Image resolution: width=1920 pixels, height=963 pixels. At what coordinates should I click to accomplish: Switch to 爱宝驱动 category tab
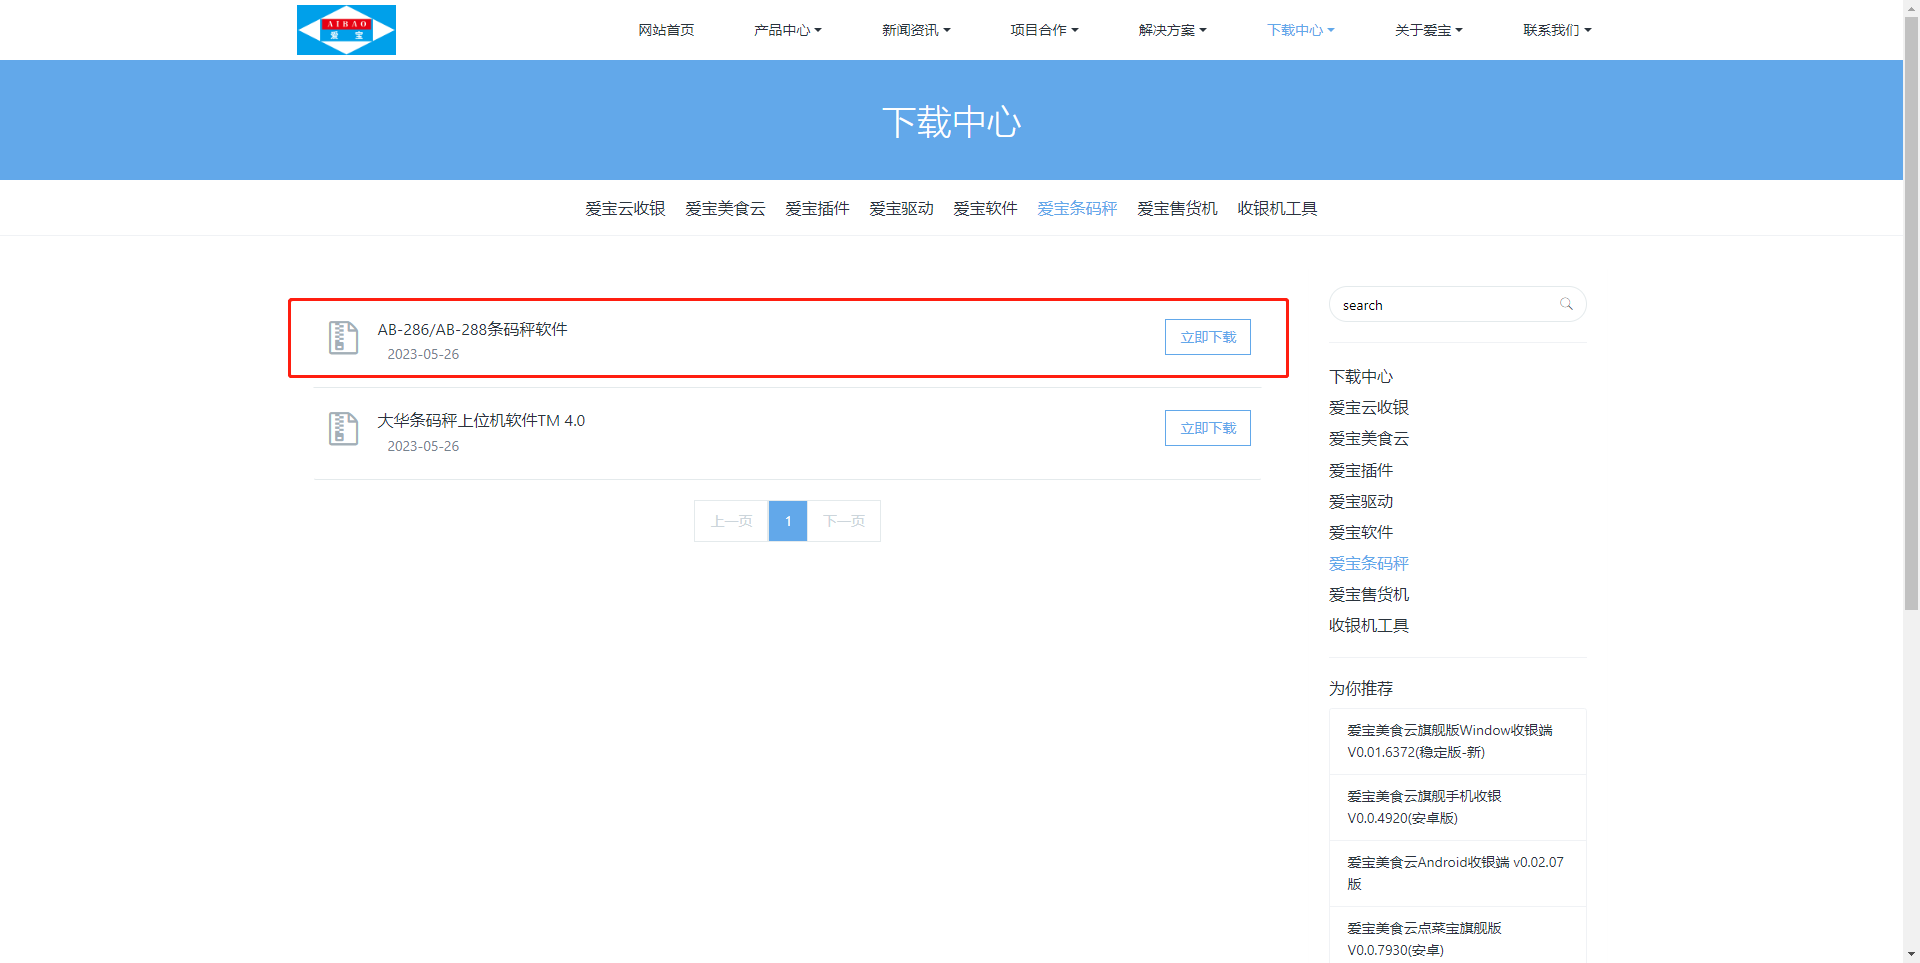coord(901,208)
